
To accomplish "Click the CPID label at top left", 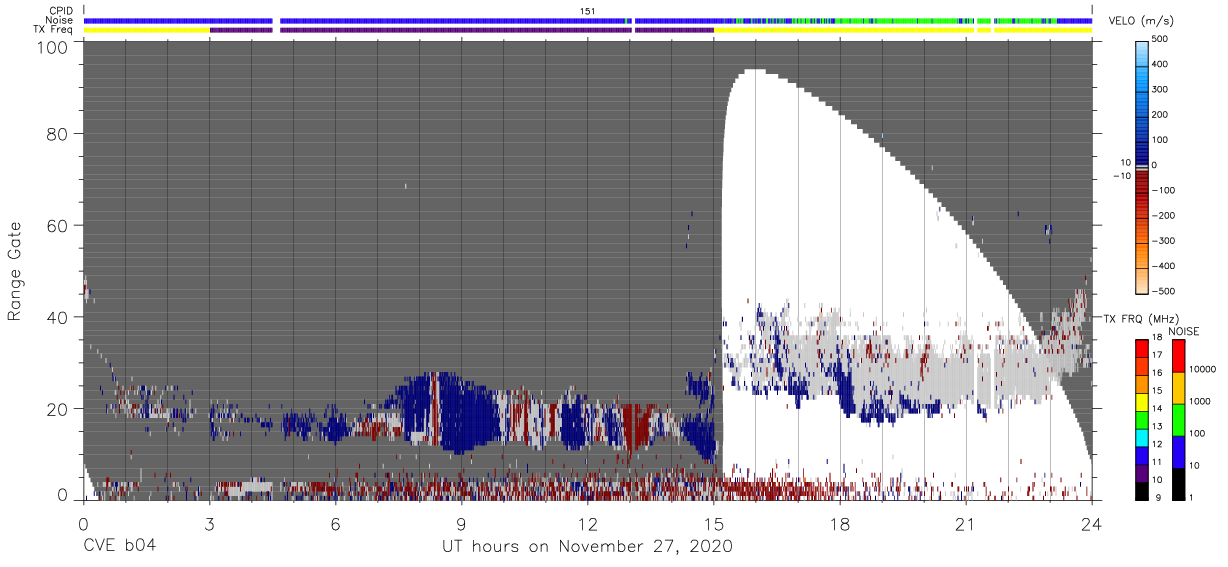I will point(60,11).
